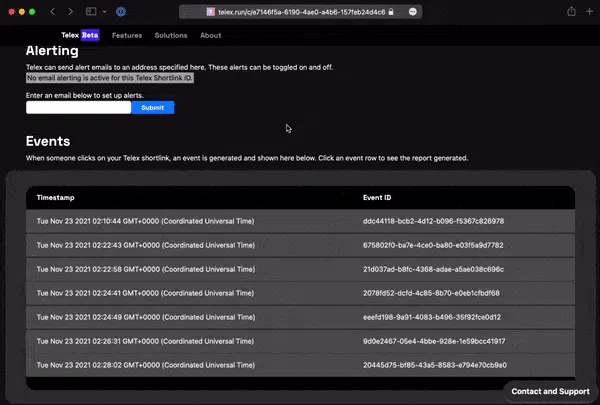The height and width of the screenshot is (405, 600).
Task: Open event row timestamped 02:28:02
Action: (x=300, y=365)
